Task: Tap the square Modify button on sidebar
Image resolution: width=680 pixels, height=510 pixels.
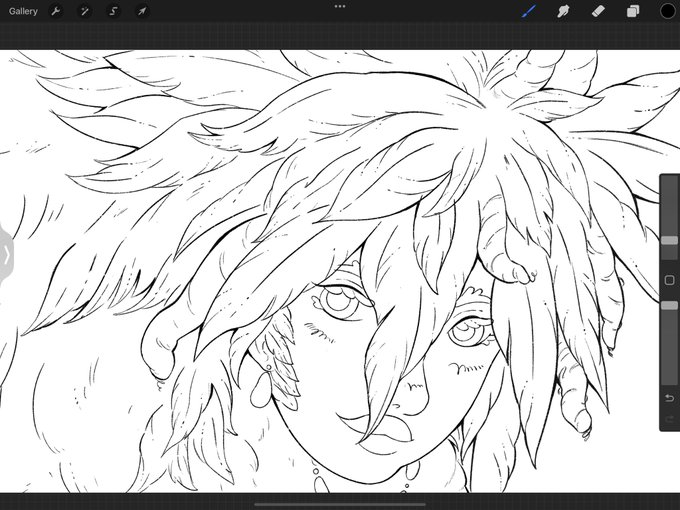Action: pyautogui.click(x=669, y=280)
